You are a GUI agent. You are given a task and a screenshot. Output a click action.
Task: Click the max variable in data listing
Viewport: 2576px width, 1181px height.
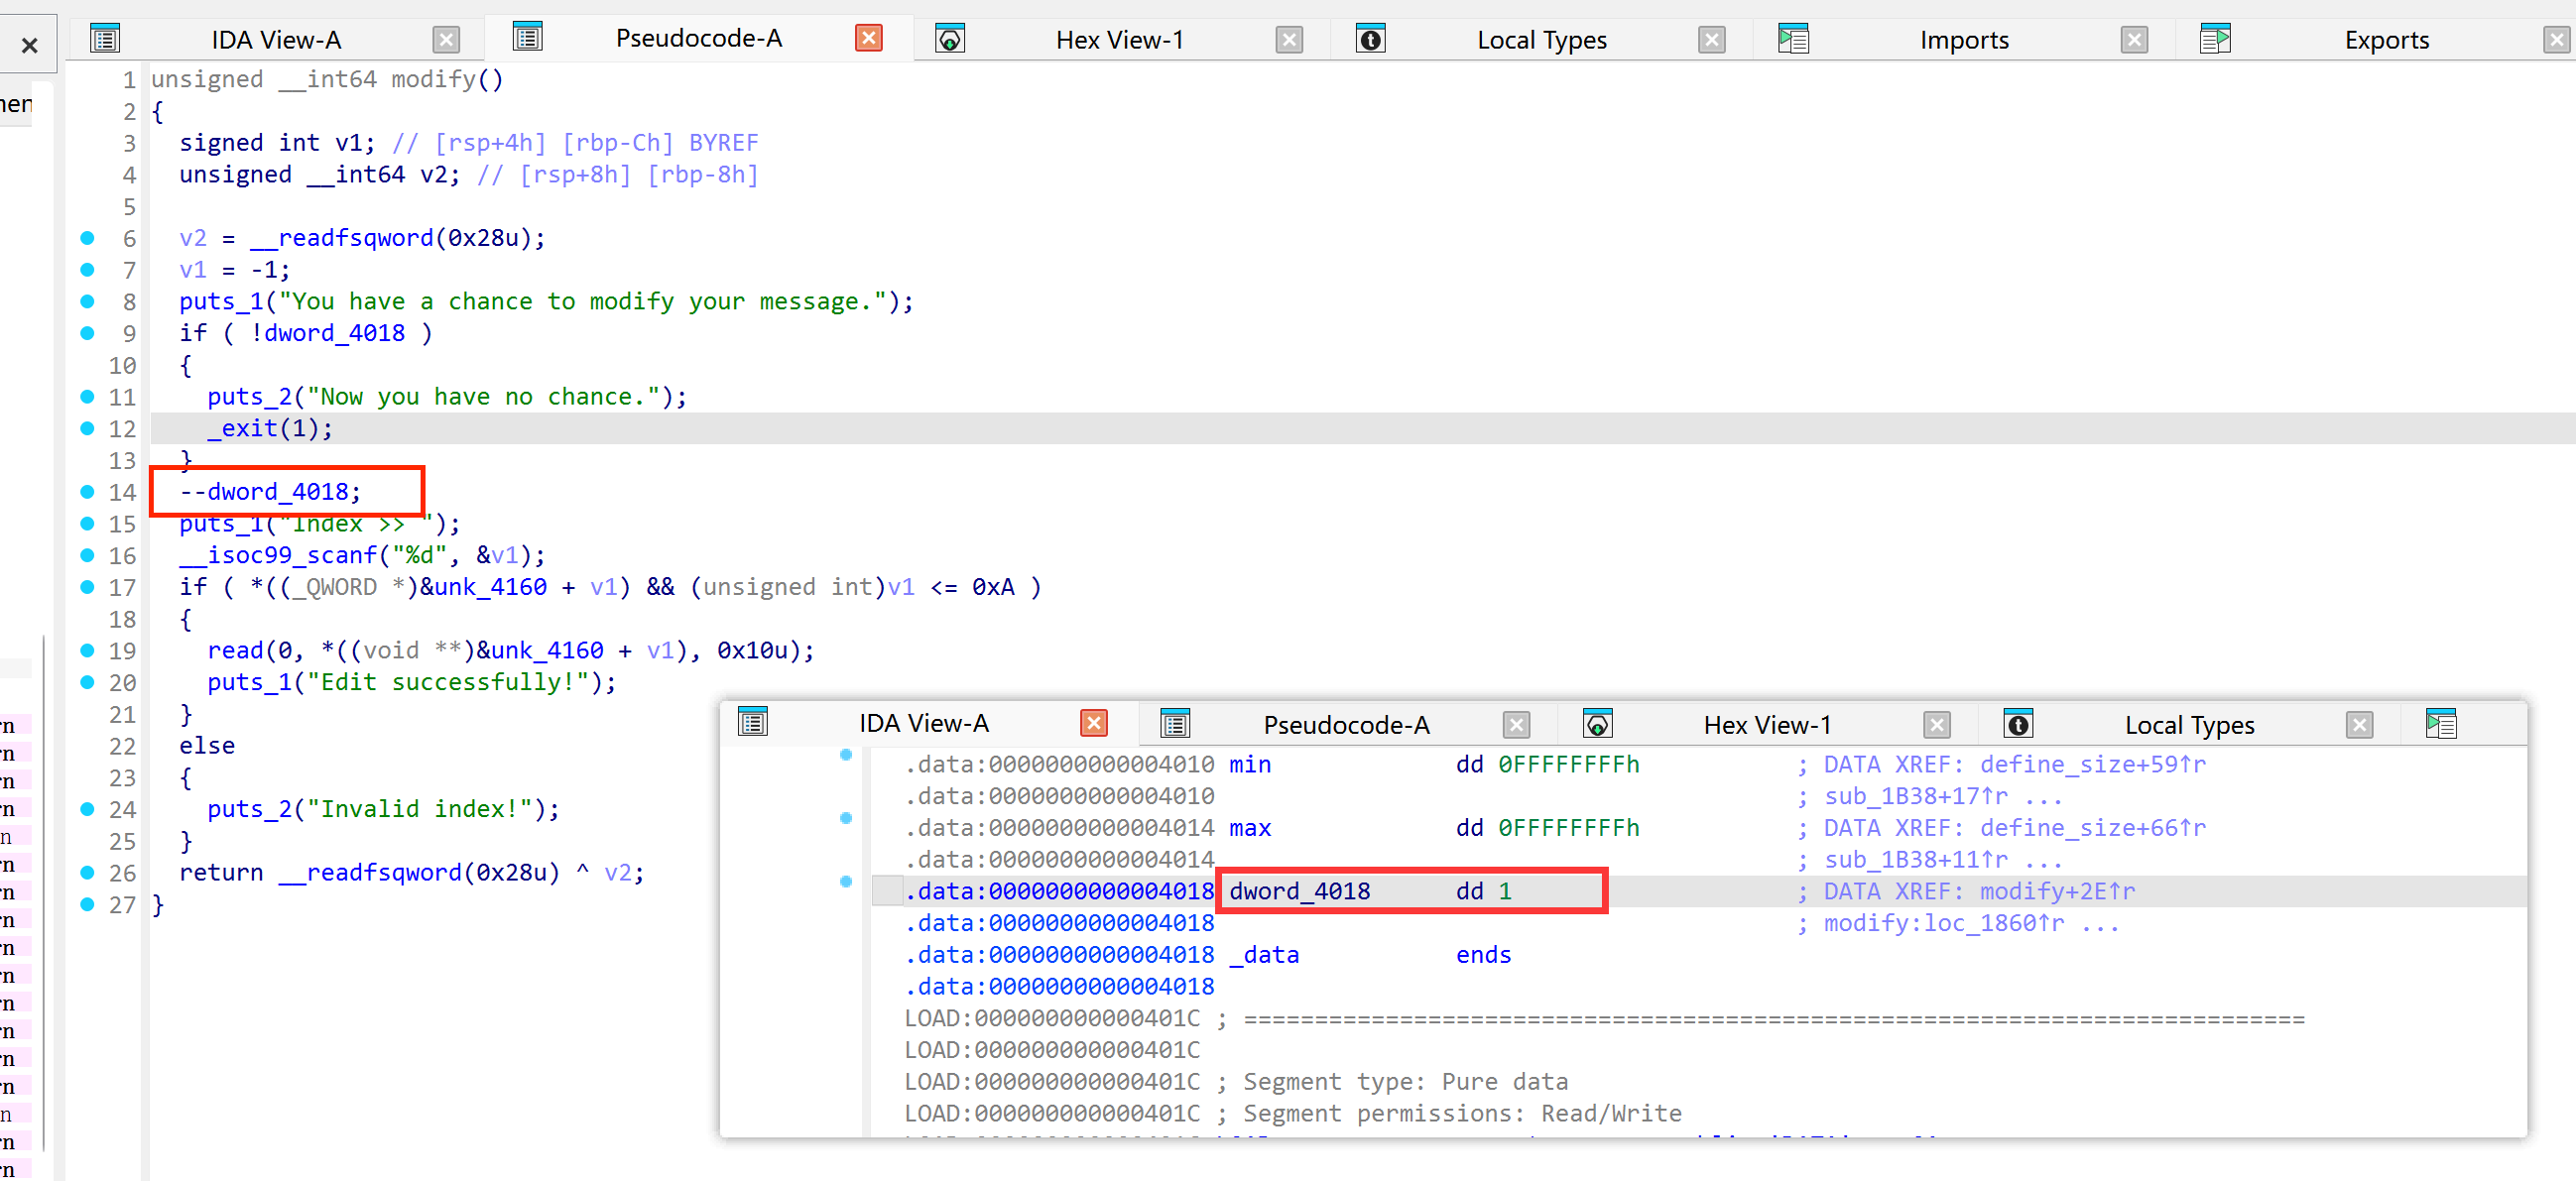pos(1250,828)
